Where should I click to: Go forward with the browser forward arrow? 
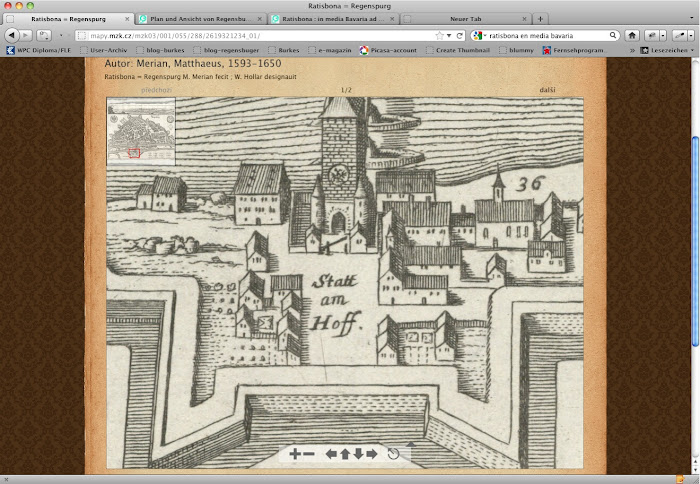[26, 35]
